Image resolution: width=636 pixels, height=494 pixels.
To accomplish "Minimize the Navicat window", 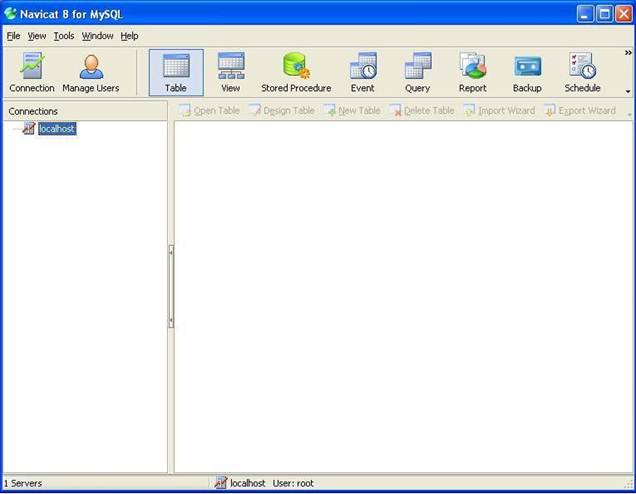I will coord(585,14).
